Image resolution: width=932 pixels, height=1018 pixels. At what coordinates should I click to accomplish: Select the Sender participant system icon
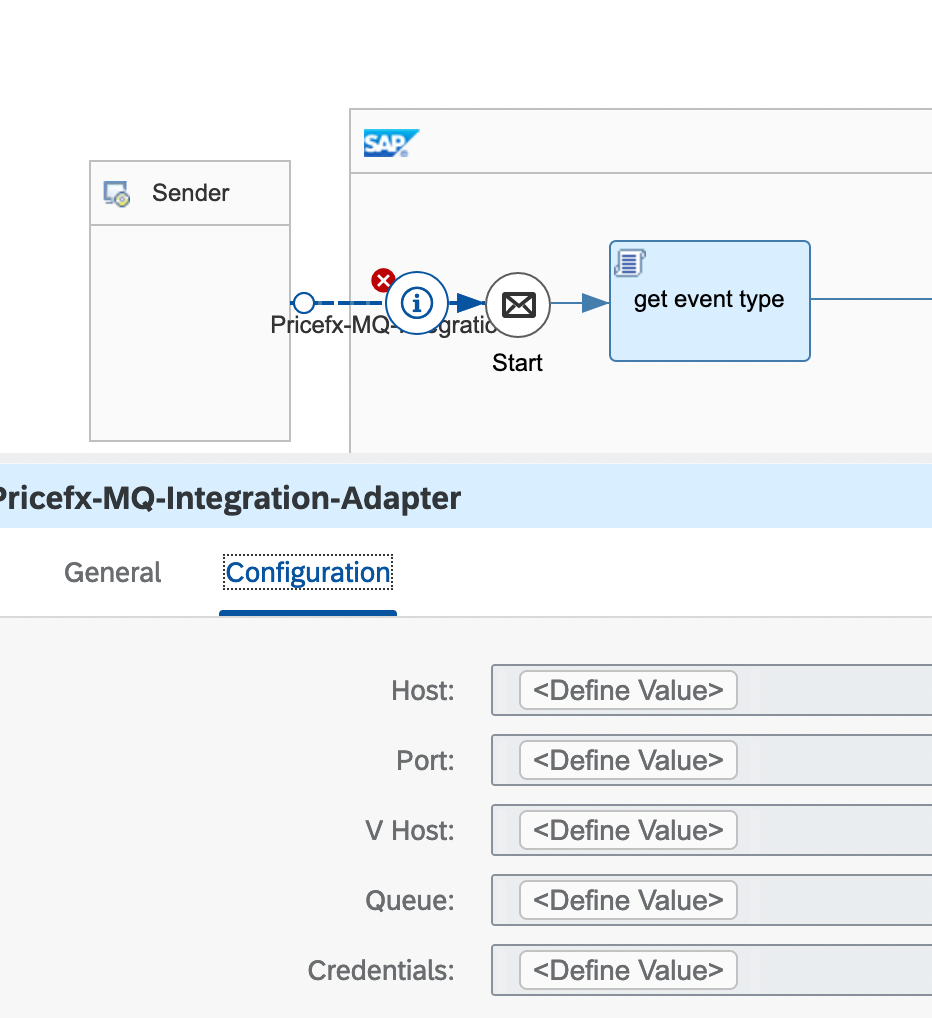pos(118,192)
